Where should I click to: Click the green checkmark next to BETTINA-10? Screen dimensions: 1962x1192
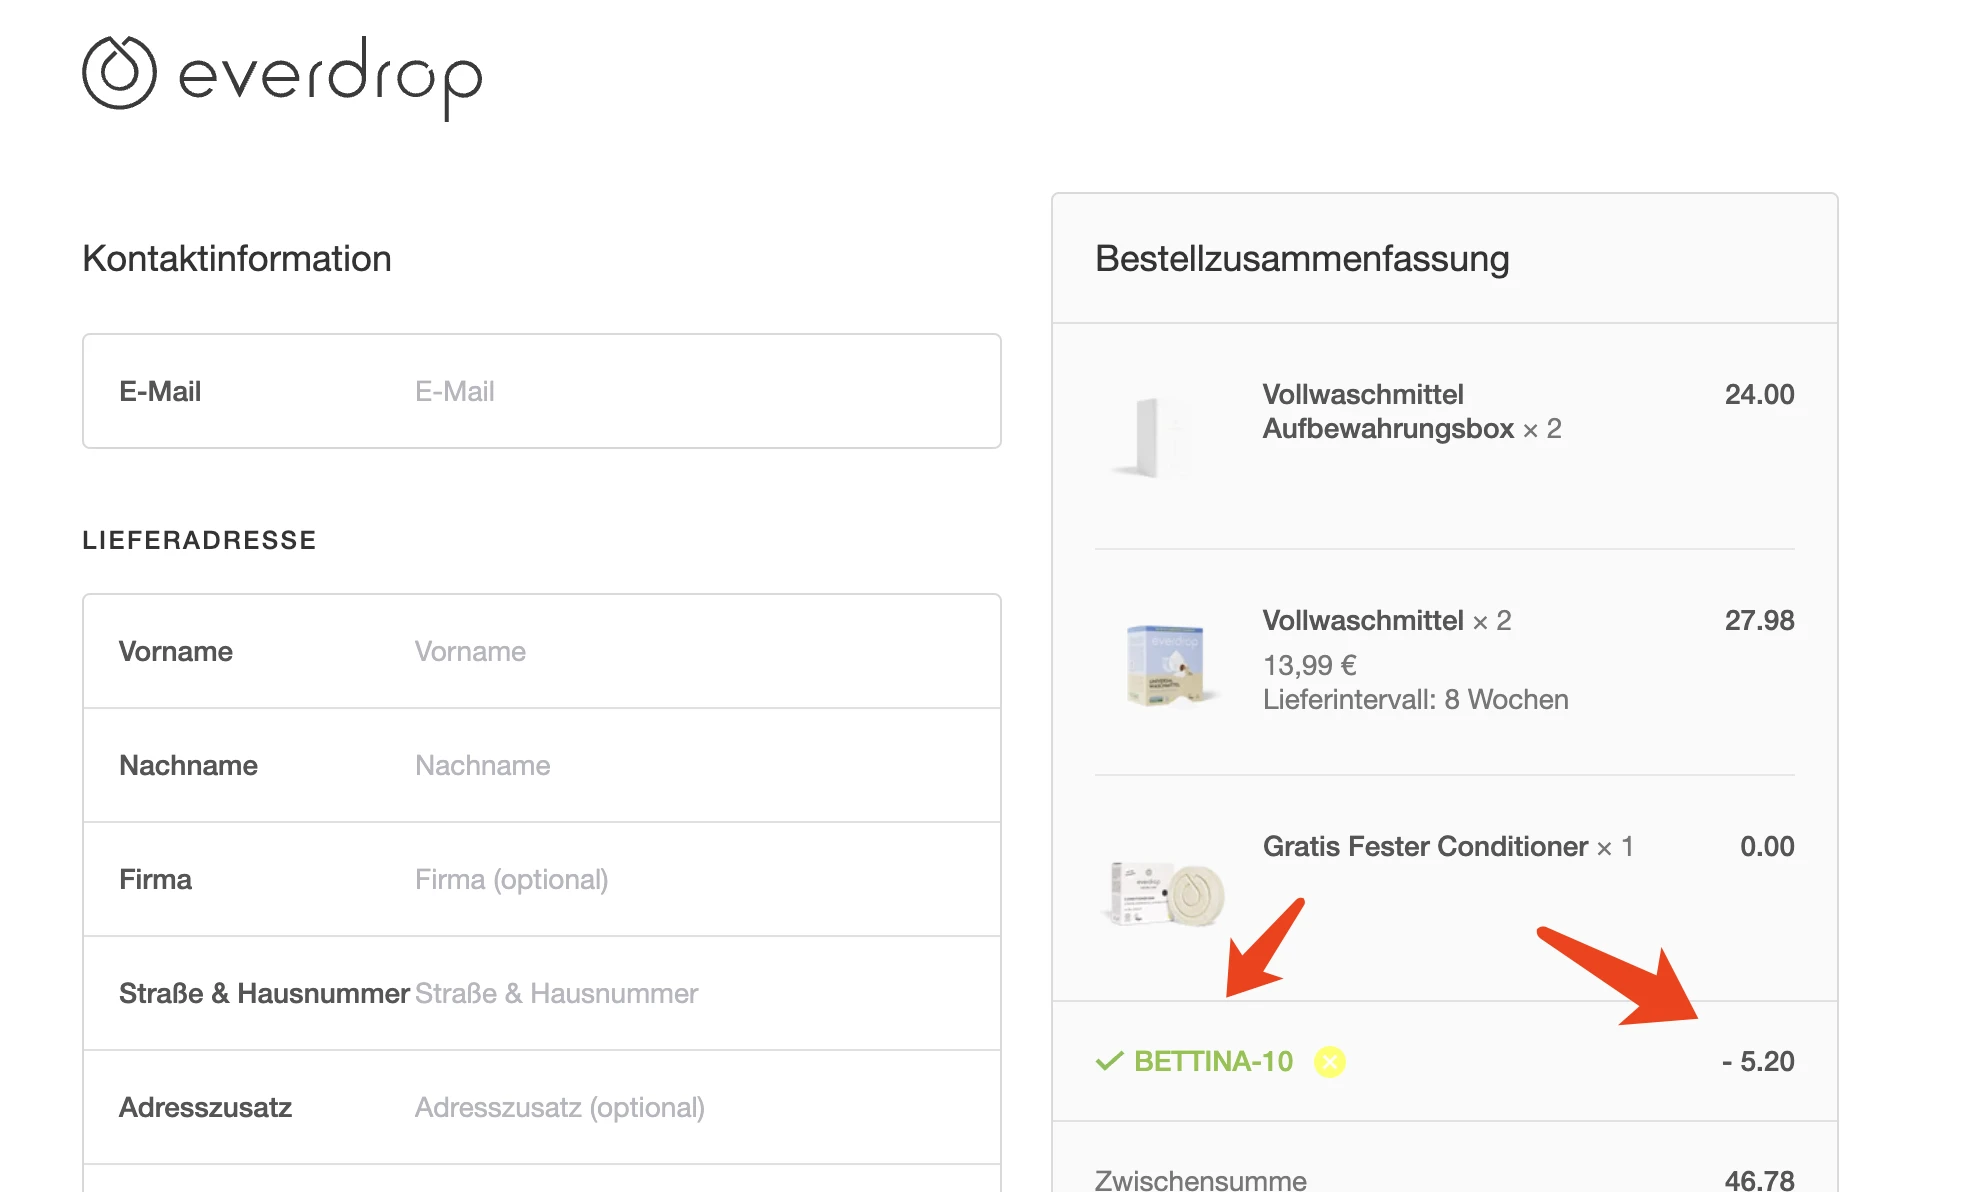click(x=1109, y=1061)
